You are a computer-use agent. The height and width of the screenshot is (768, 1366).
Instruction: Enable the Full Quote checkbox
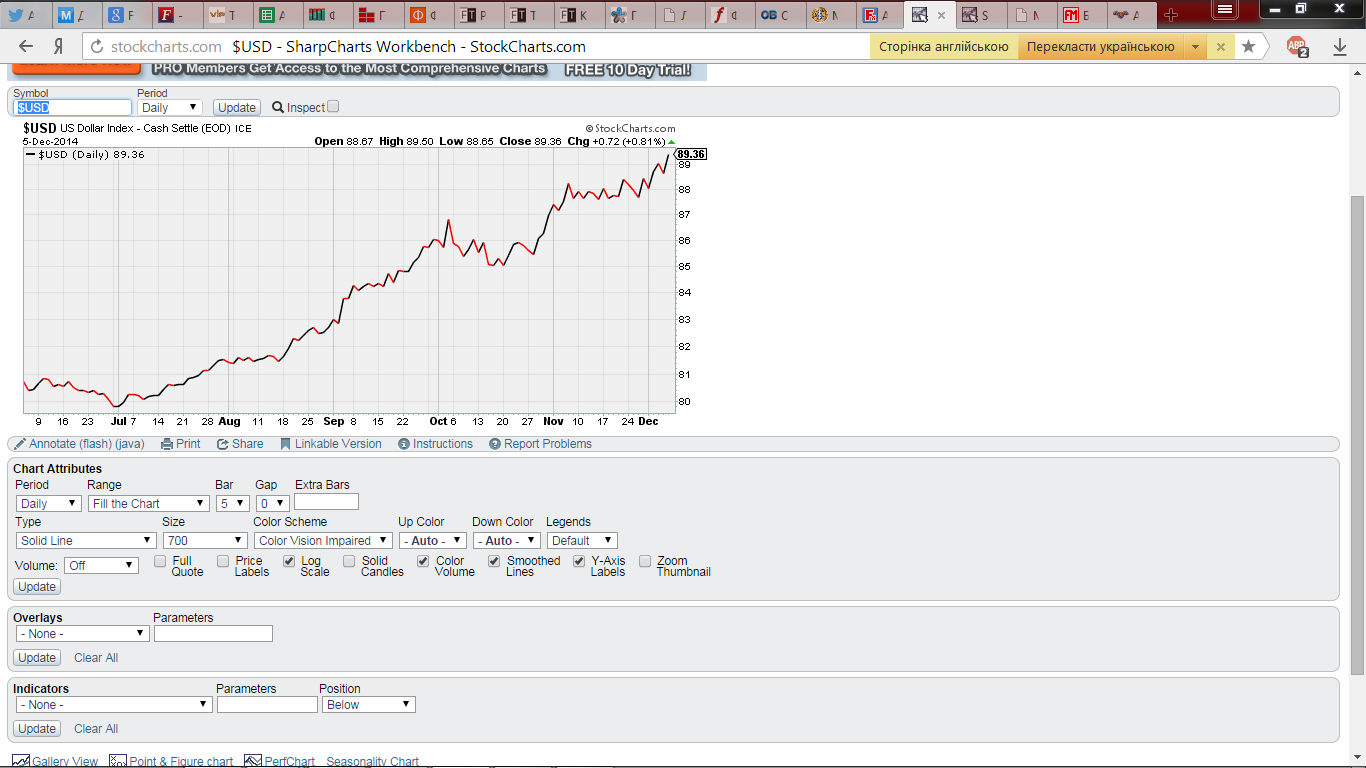160,561
